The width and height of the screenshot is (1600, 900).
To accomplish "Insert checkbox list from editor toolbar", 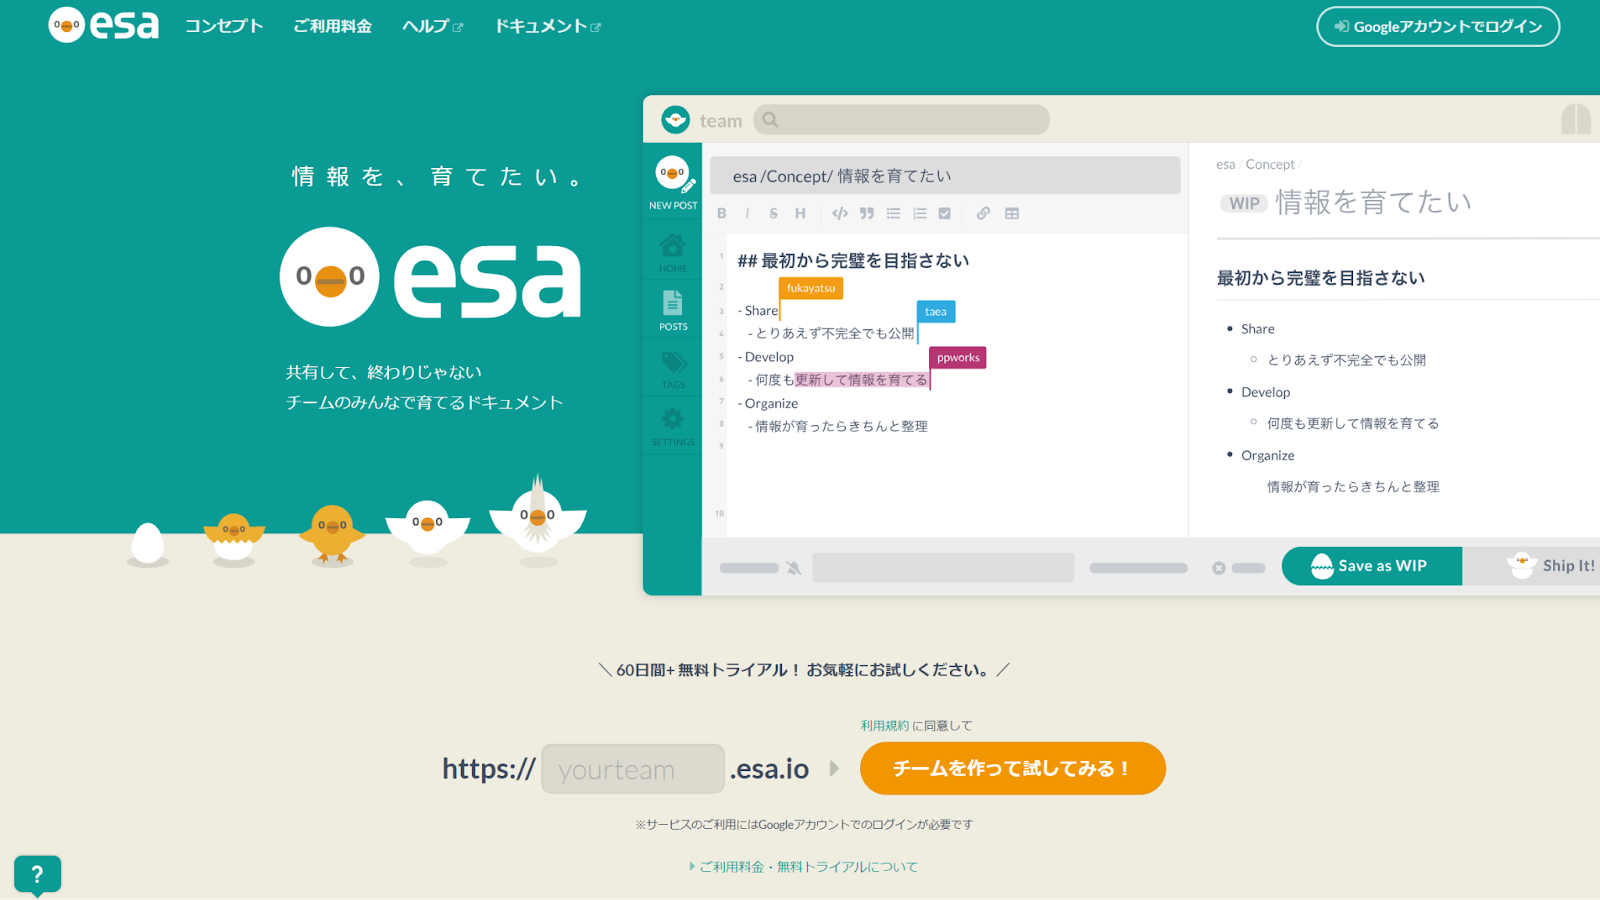I will [x=945, y=213].
